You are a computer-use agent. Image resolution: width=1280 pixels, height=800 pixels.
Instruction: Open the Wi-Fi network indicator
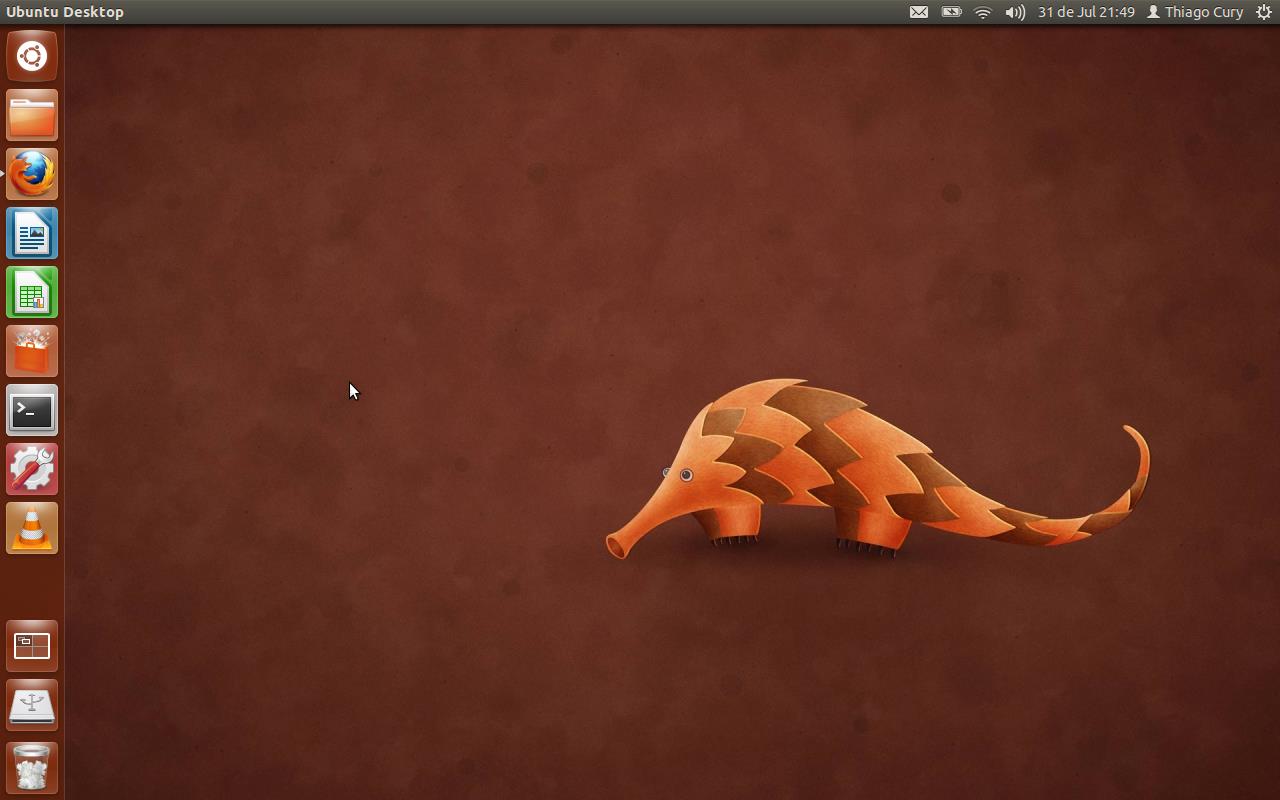[983, 12]
